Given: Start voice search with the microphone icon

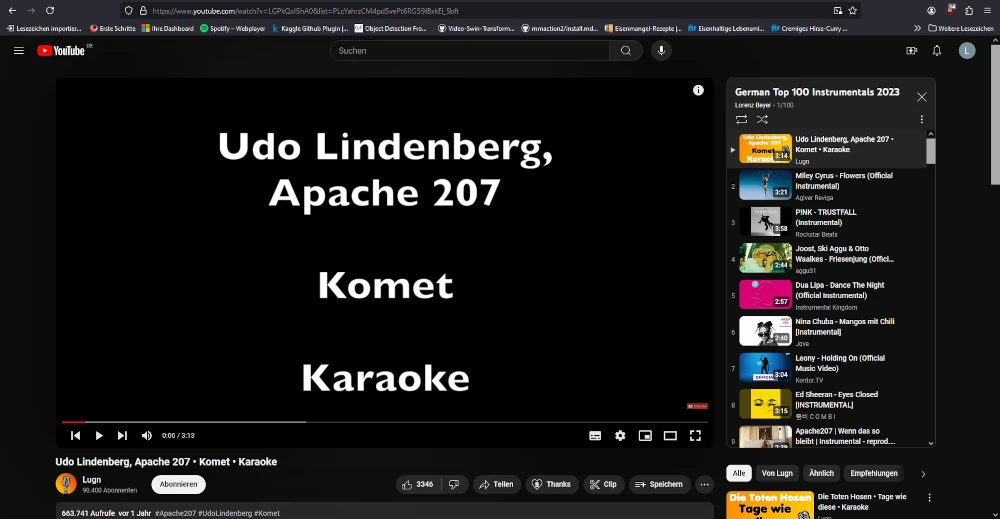Looking at the screenshot, I should pos(661,50).
